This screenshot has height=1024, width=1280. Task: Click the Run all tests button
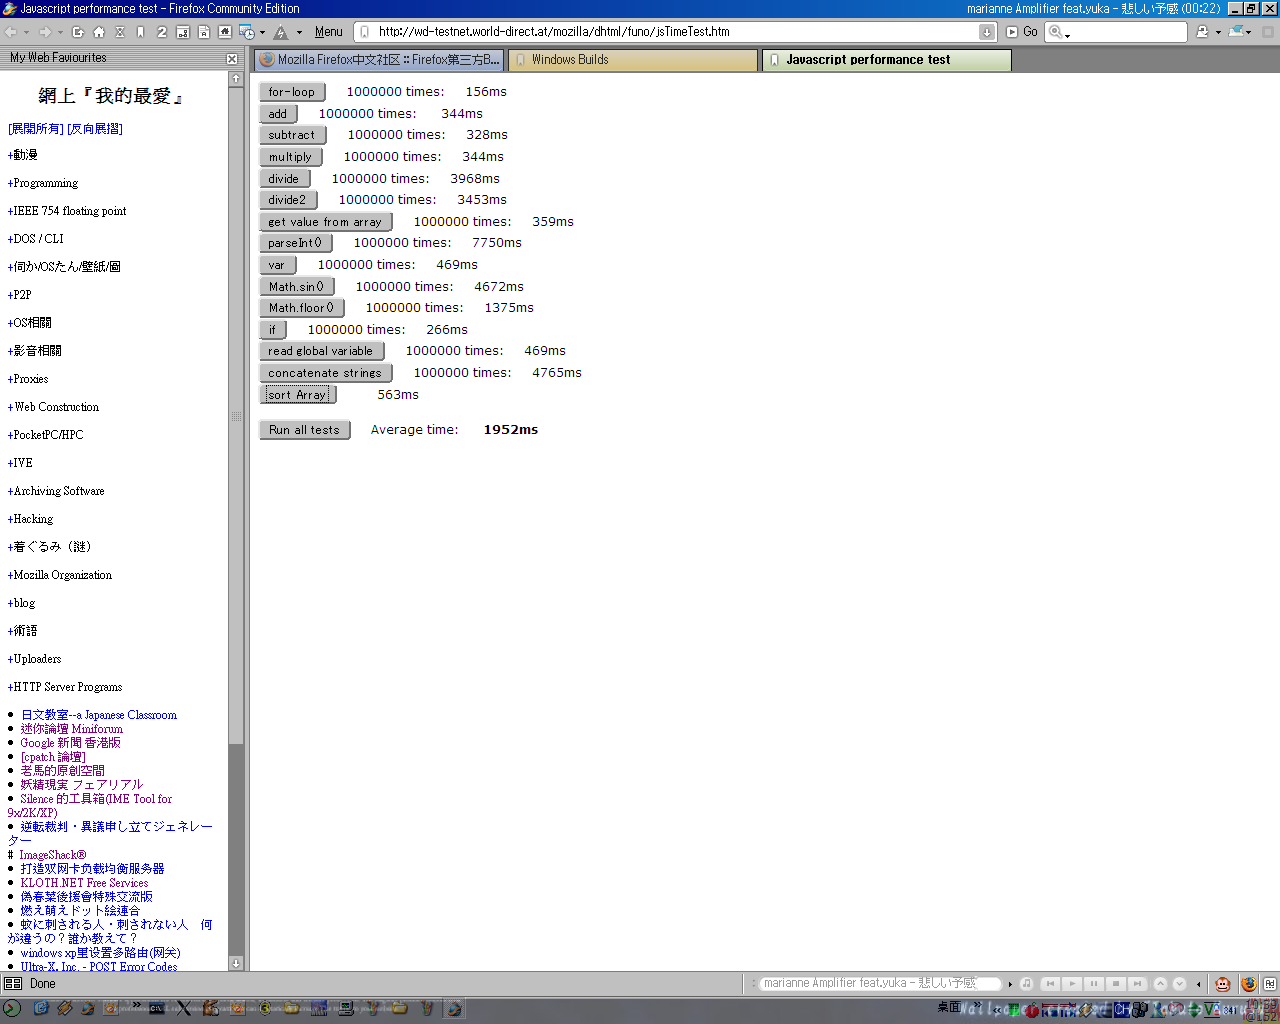(304, 430)
